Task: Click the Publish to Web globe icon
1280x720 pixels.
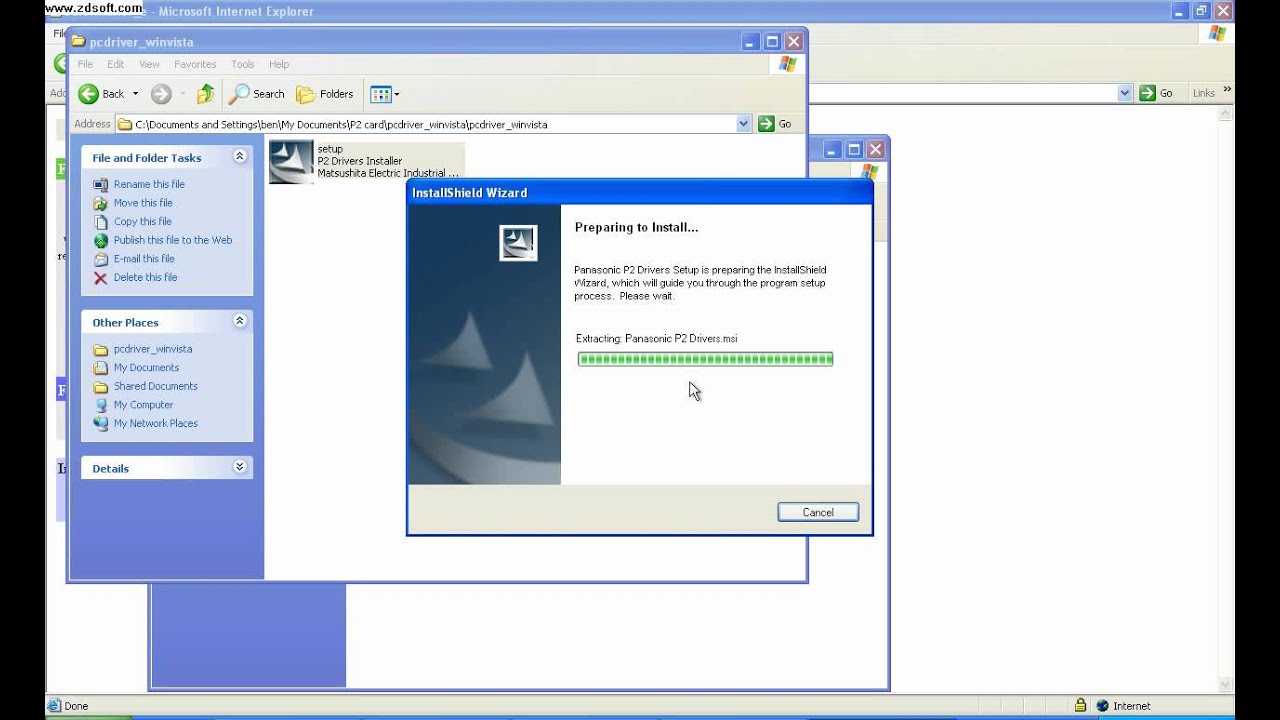Action: coord(100,240)
